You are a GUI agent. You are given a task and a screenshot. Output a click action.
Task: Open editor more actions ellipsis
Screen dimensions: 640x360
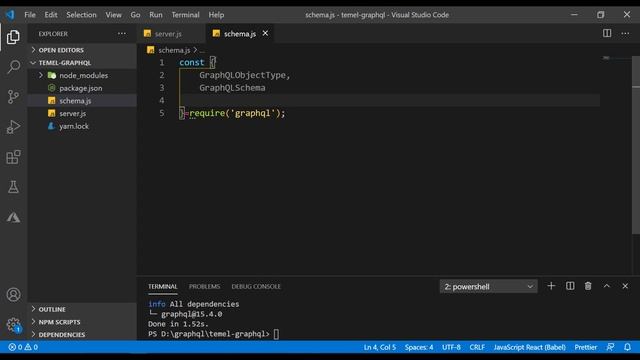[x=625, y=33]
